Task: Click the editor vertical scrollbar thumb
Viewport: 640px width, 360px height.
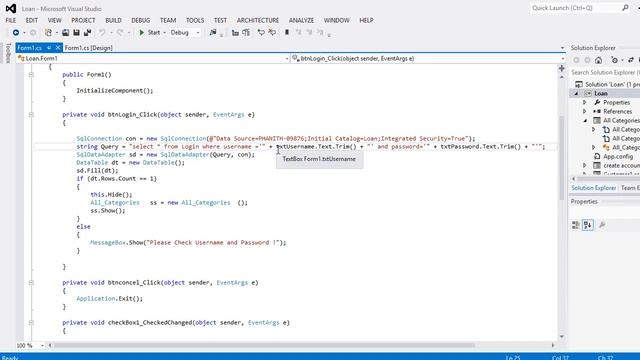Action: pyautogui.click(x=562, y=157)
